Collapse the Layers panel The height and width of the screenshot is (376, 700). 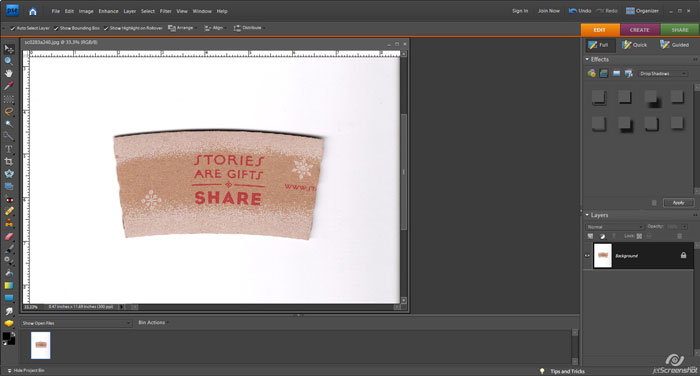587,215
